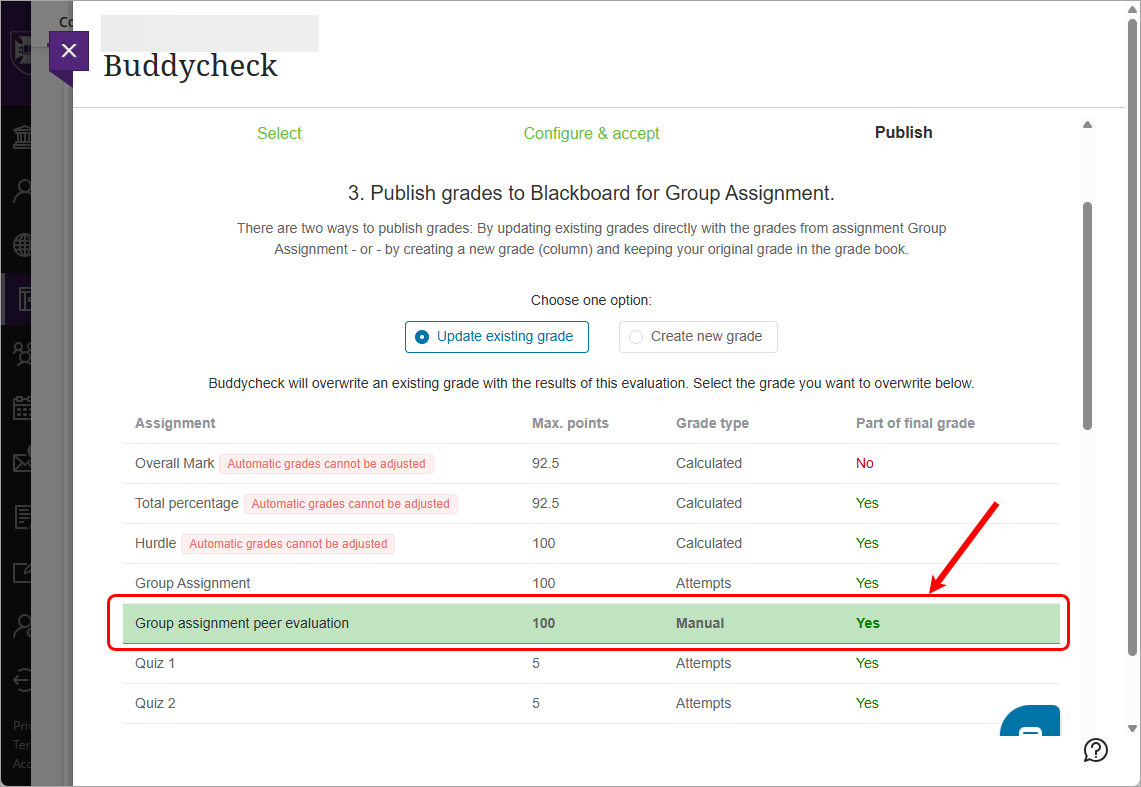Screen dimensions: 1141x787
Task: Open Organizations people icon in Blackboard sidebar
Action: pyautogui.click(x=23, y=353)
